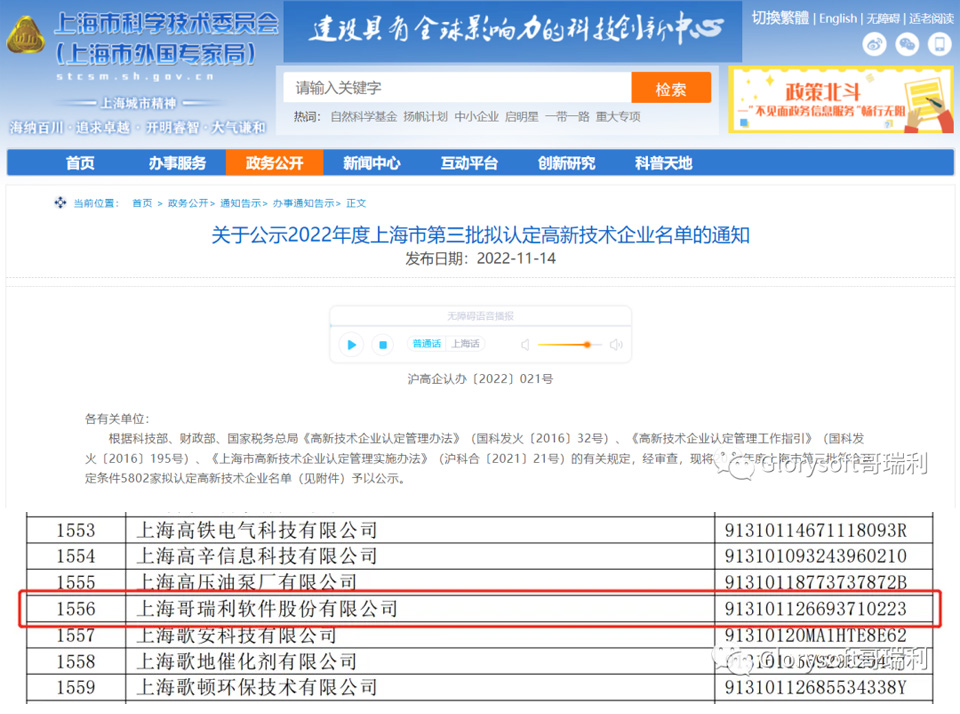Click breadcrumb 办事通知告示 link
Viewport: 960px width, 714px height.
pyautogui.click(x=303, y=203)
